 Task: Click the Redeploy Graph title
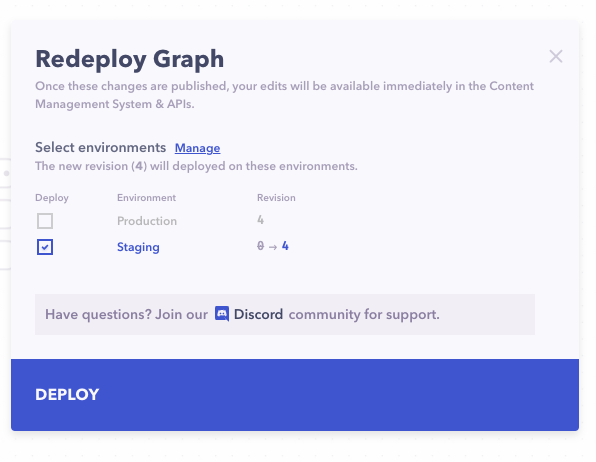coord(130,59)
